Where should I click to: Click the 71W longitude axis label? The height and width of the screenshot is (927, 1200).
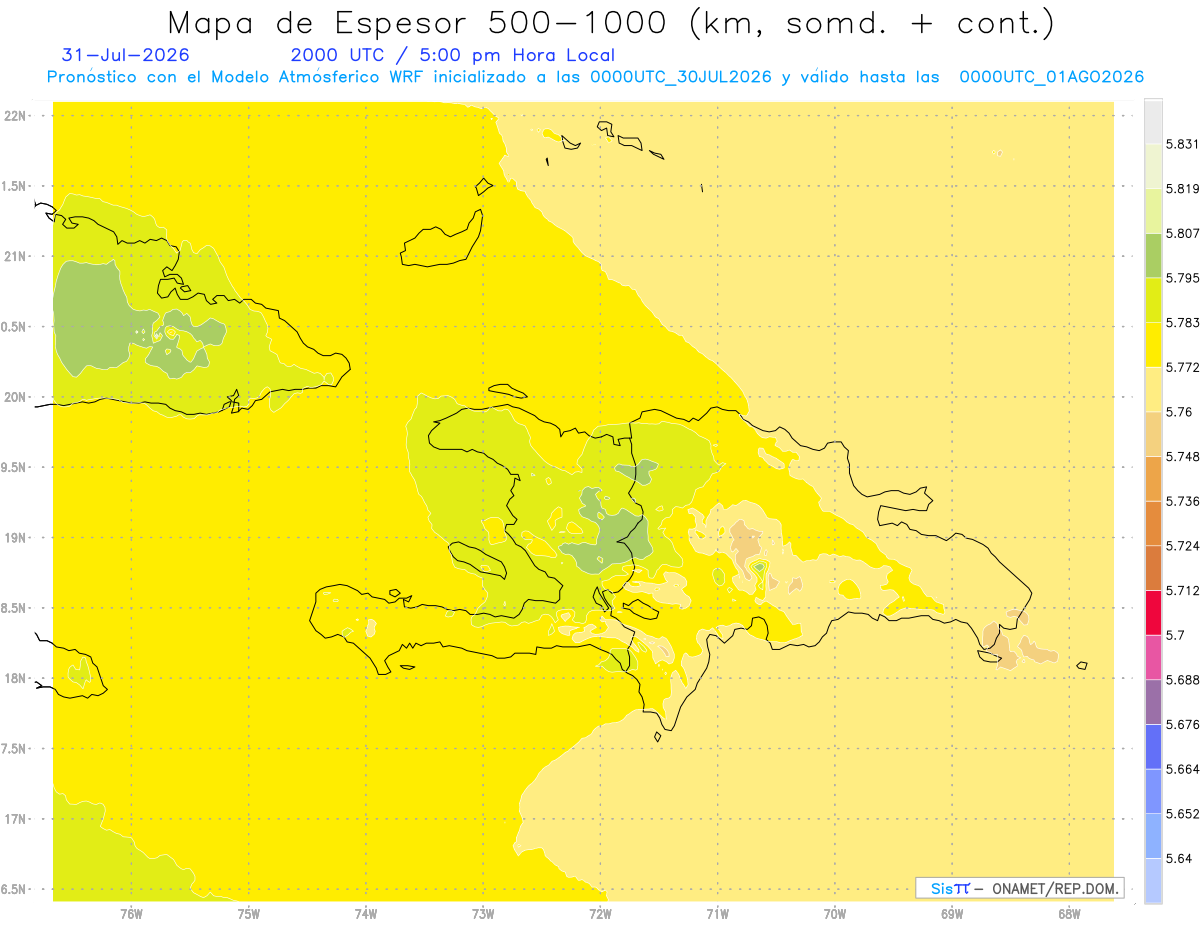point(717,913)
